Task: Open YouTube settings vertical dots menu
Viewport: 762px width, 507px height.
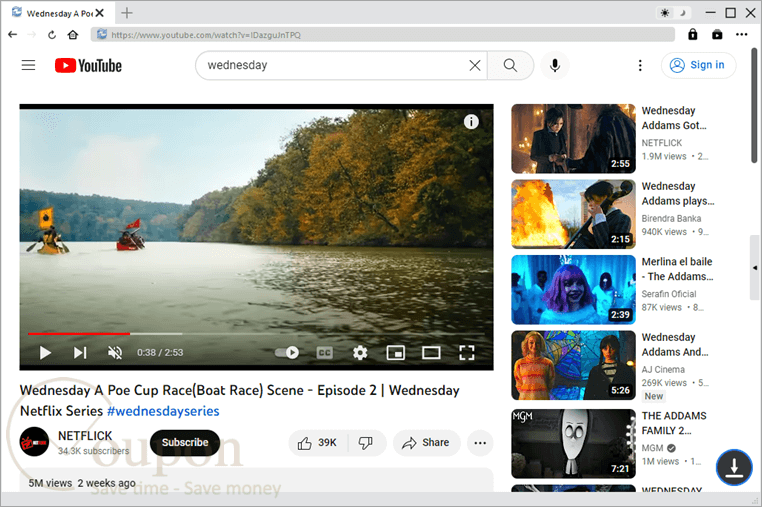Action: pos(640,65)
